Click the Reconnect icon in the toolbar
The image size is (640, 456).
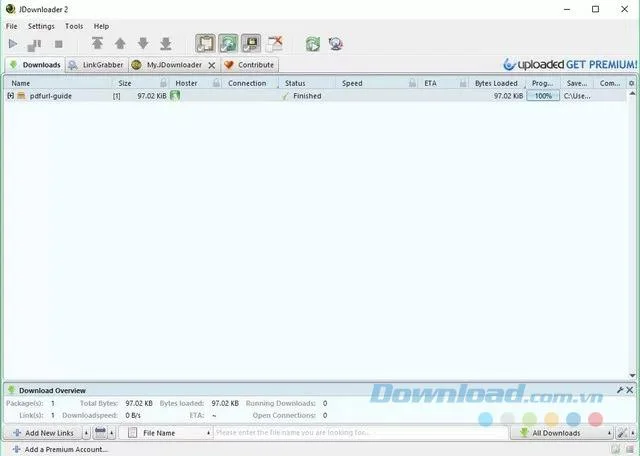(313, 44)
